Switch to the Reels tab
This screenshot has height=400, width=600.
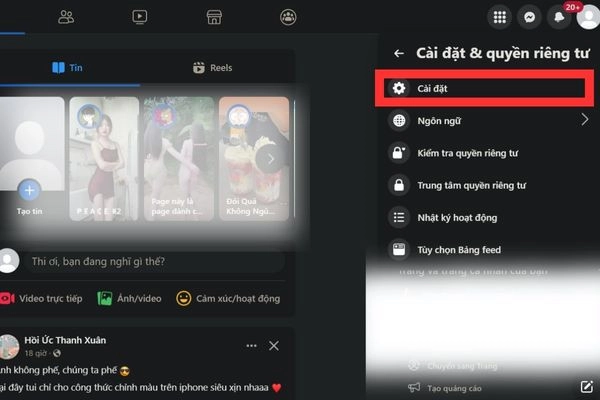[210, 68]
